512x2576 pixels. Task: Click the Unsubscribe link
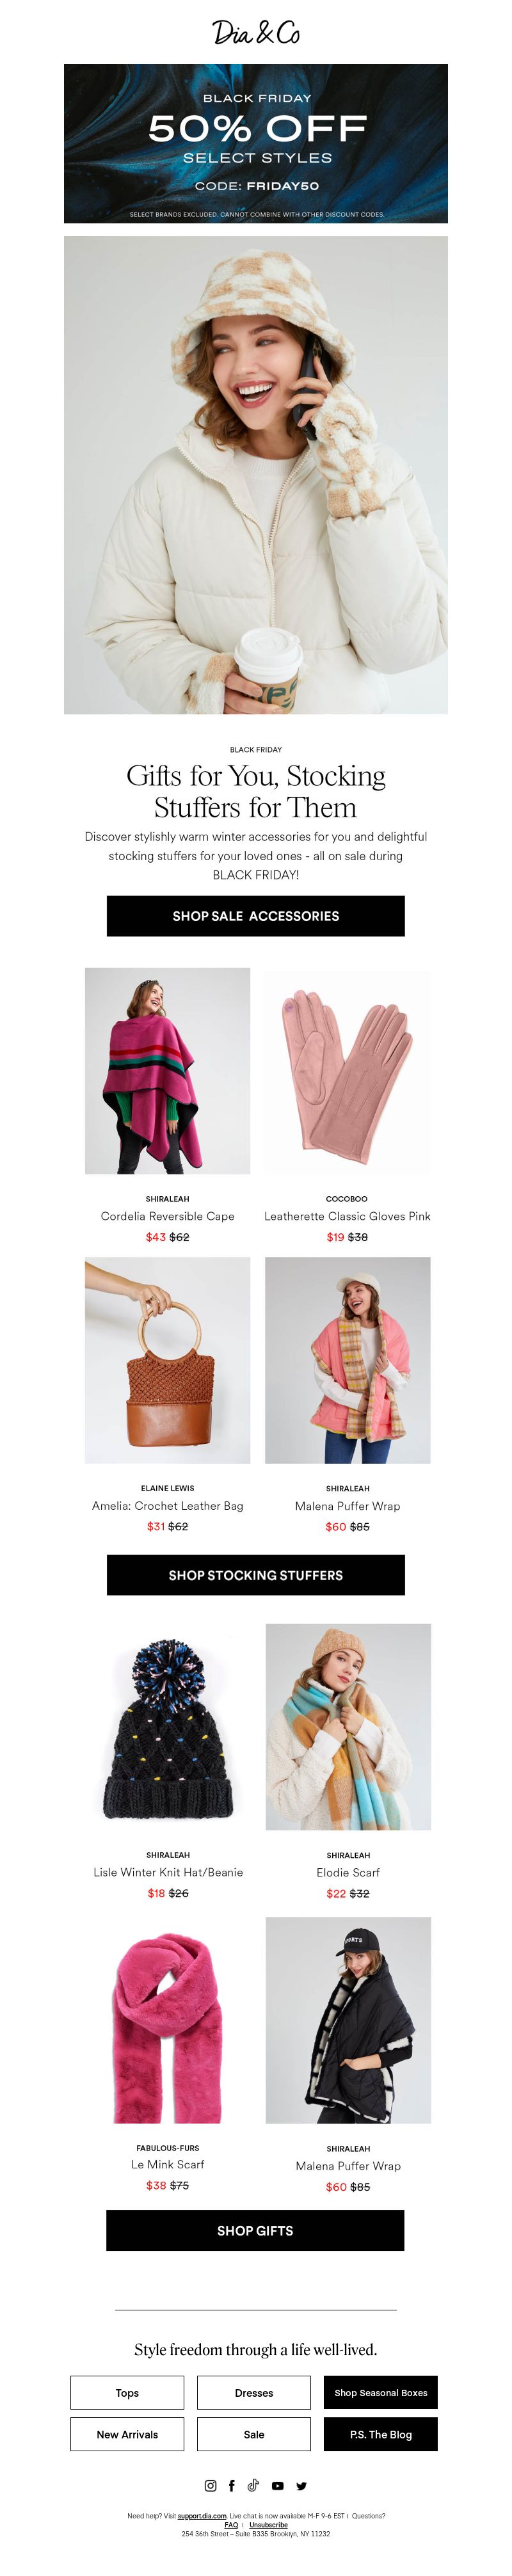click(268, 2525)
